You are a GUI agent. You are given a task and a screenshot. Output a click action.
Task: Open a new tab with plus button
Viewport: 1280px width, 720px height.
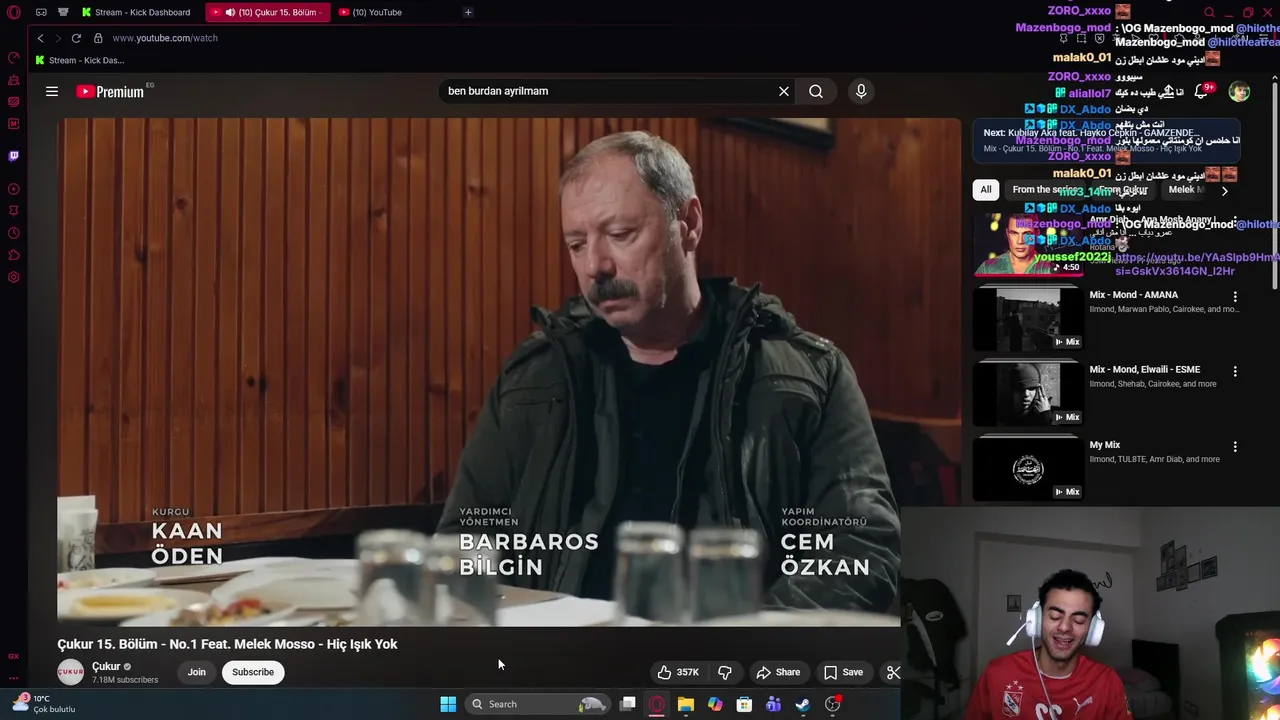(468, 12)
